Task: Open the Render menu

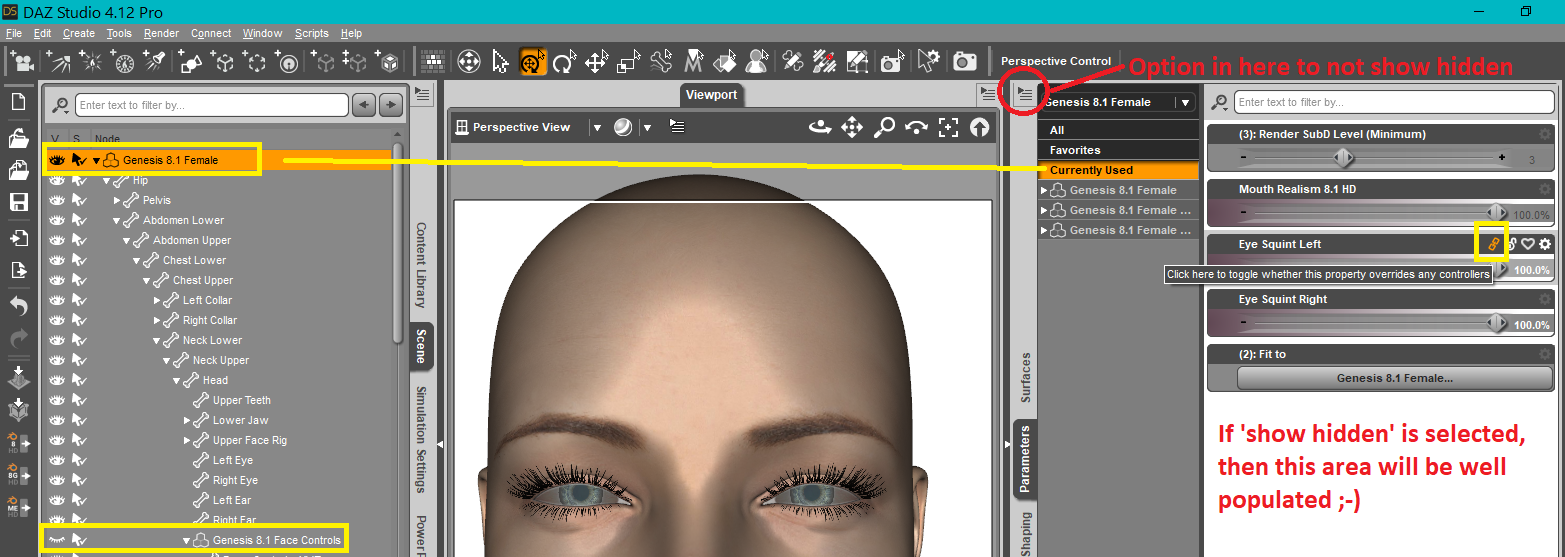Action: point(161,33)
